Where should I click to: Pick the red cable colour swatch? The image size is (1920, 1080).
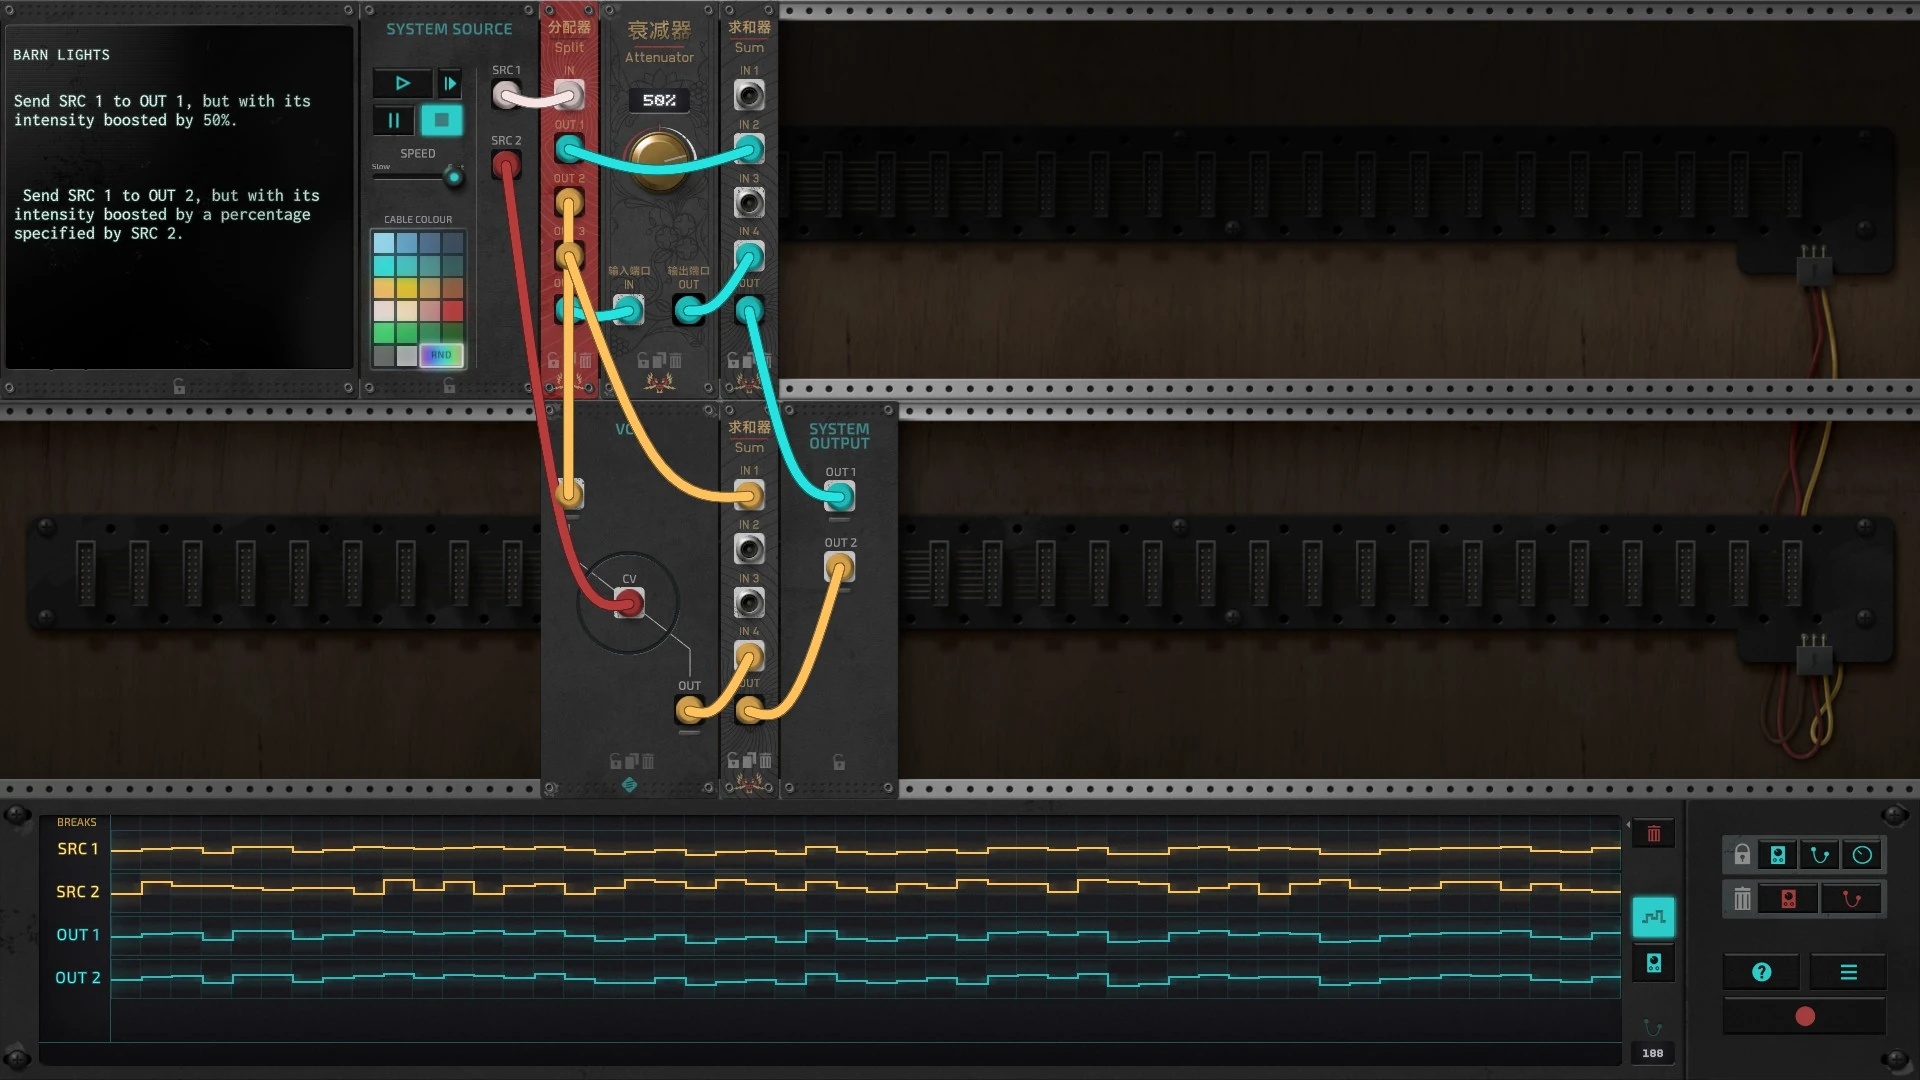pos(453,311)
